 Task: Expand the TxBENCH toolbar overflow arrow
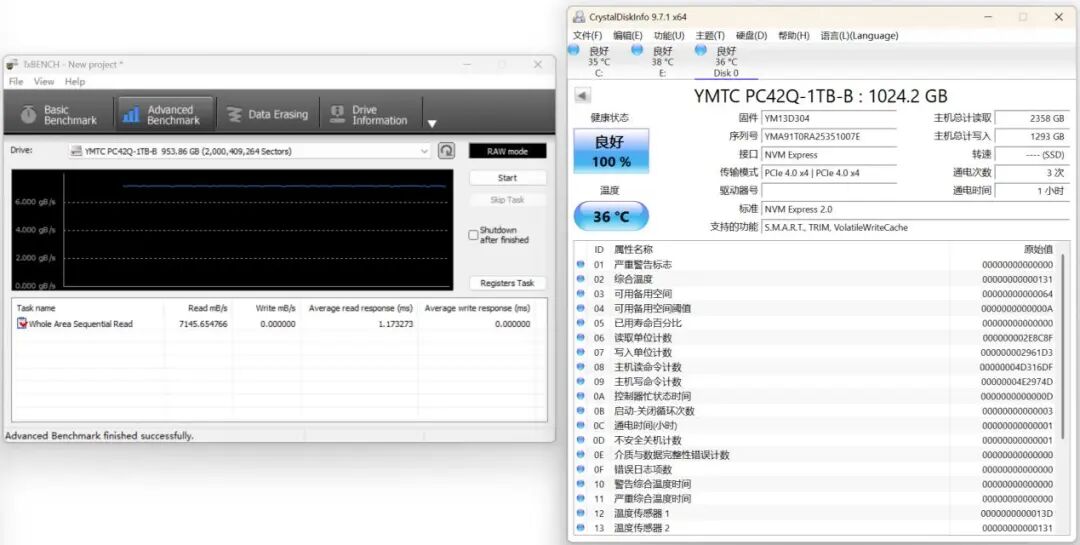[x=432, y=124]
